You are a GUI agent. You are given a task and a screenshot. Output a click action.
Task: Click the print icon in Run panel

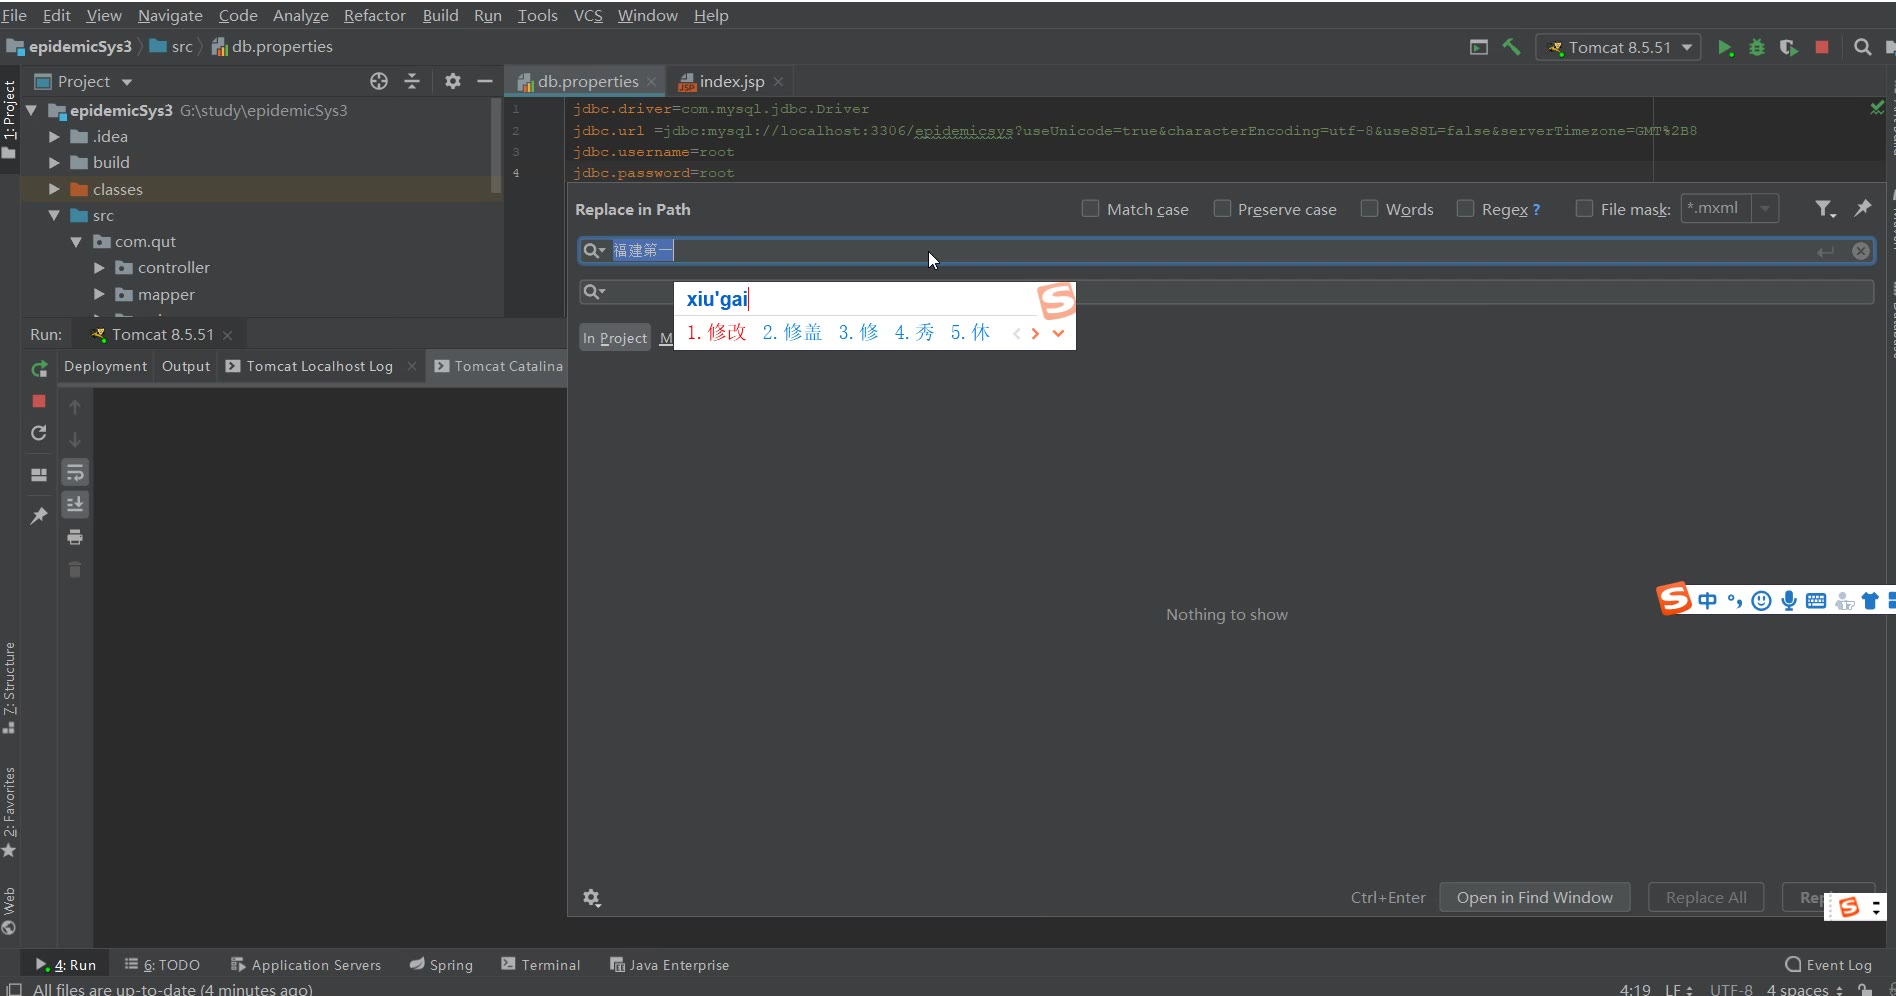pyautogui.click(x=75, y=537)
